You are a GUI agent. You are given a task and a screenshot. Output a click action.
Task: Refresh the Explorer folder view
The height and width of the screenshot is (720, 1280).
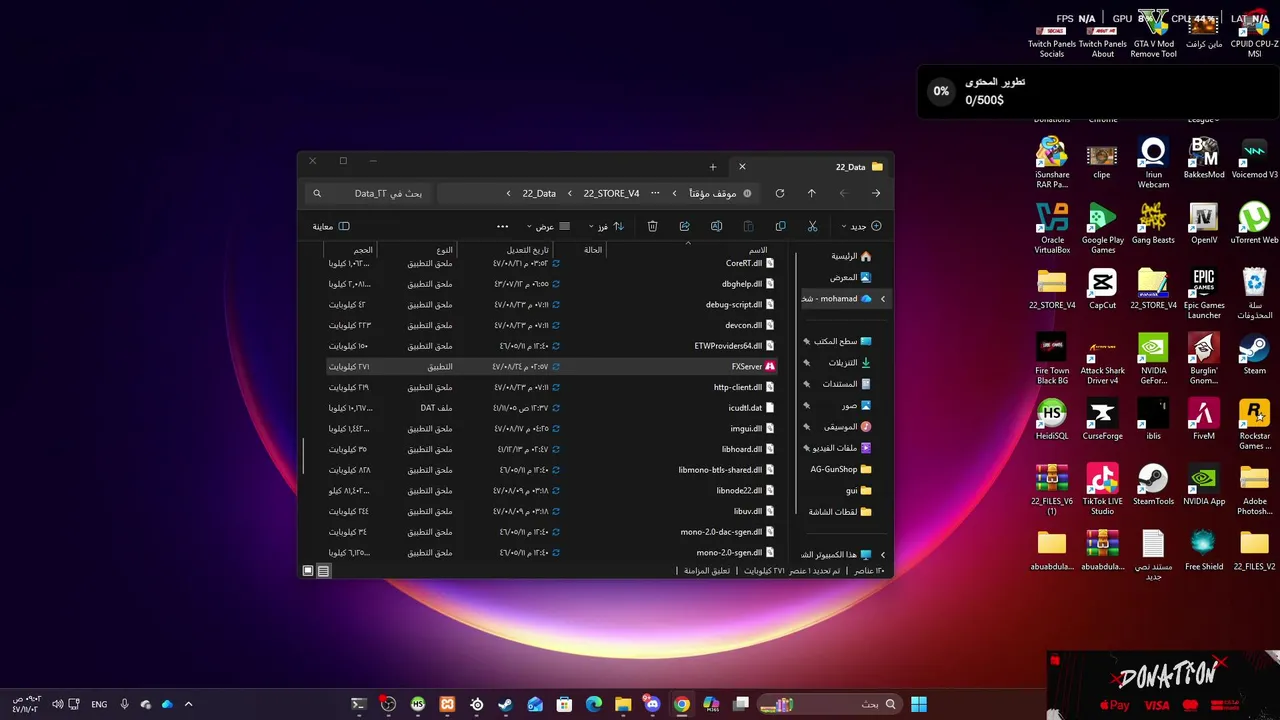pos(779,193)
